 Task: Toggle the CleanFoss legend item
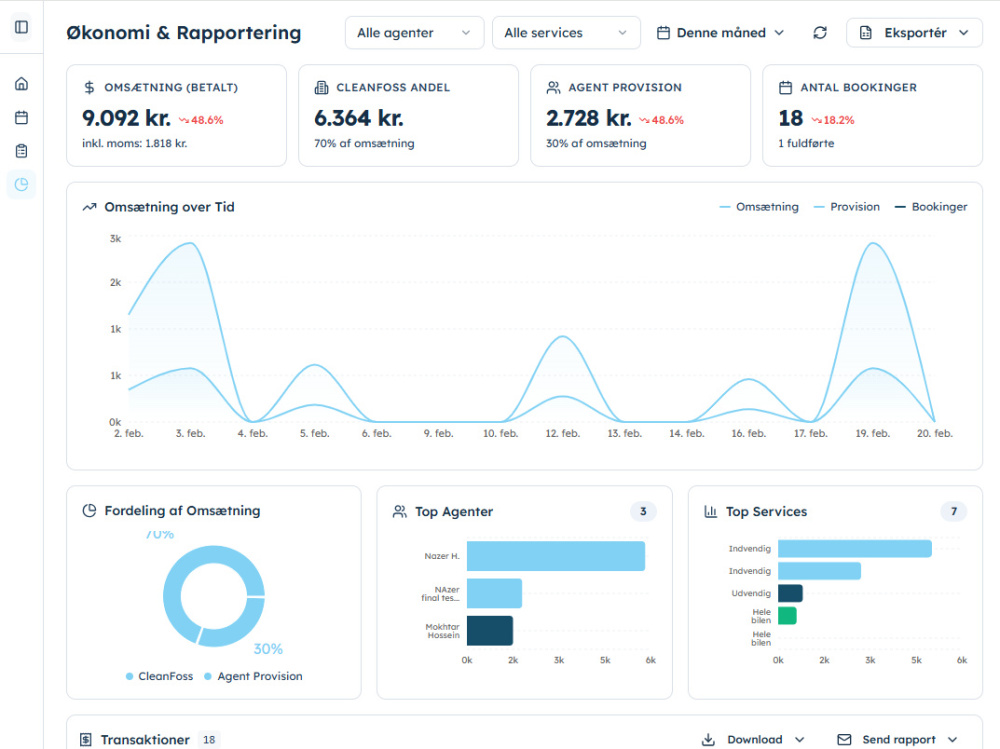pos(159,676)
